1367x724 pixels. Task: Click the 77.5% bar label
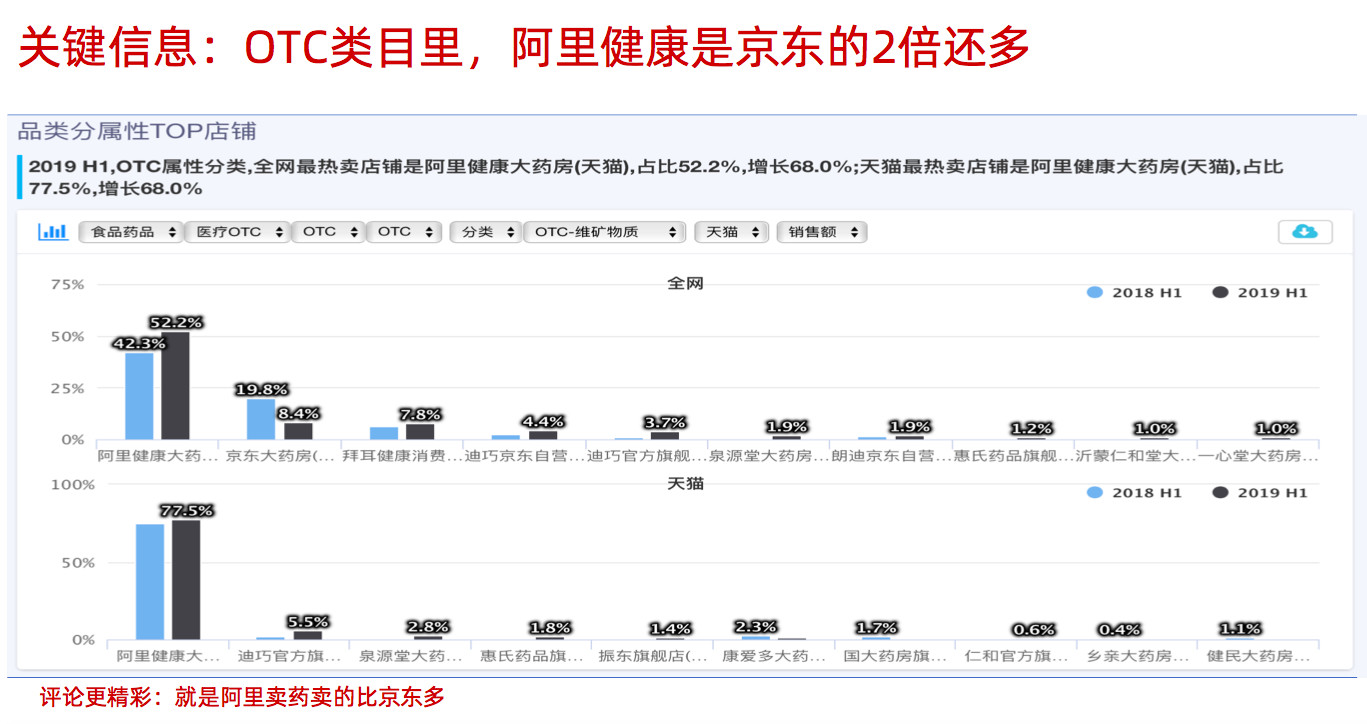(x=186, y=510)
